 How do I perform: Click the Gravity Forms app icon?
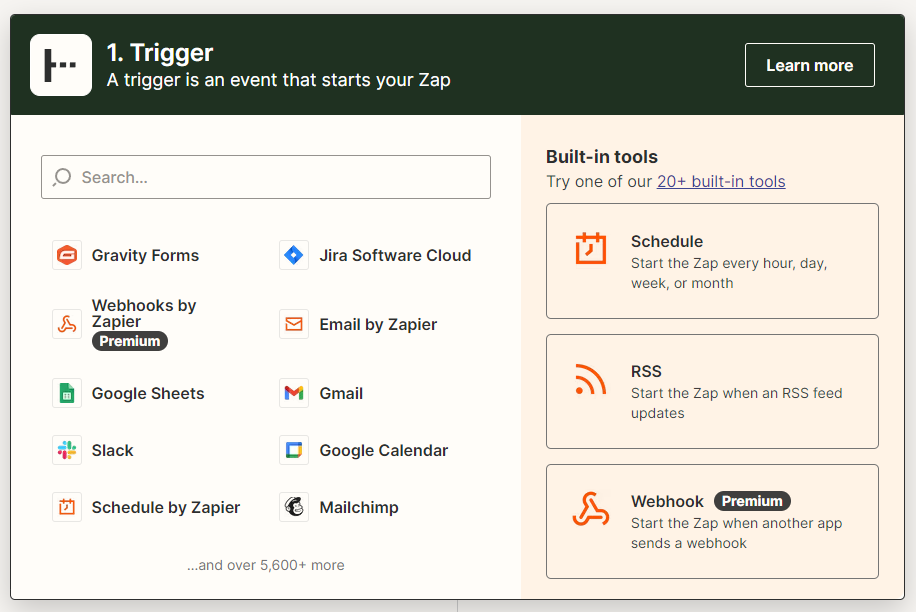67,255
